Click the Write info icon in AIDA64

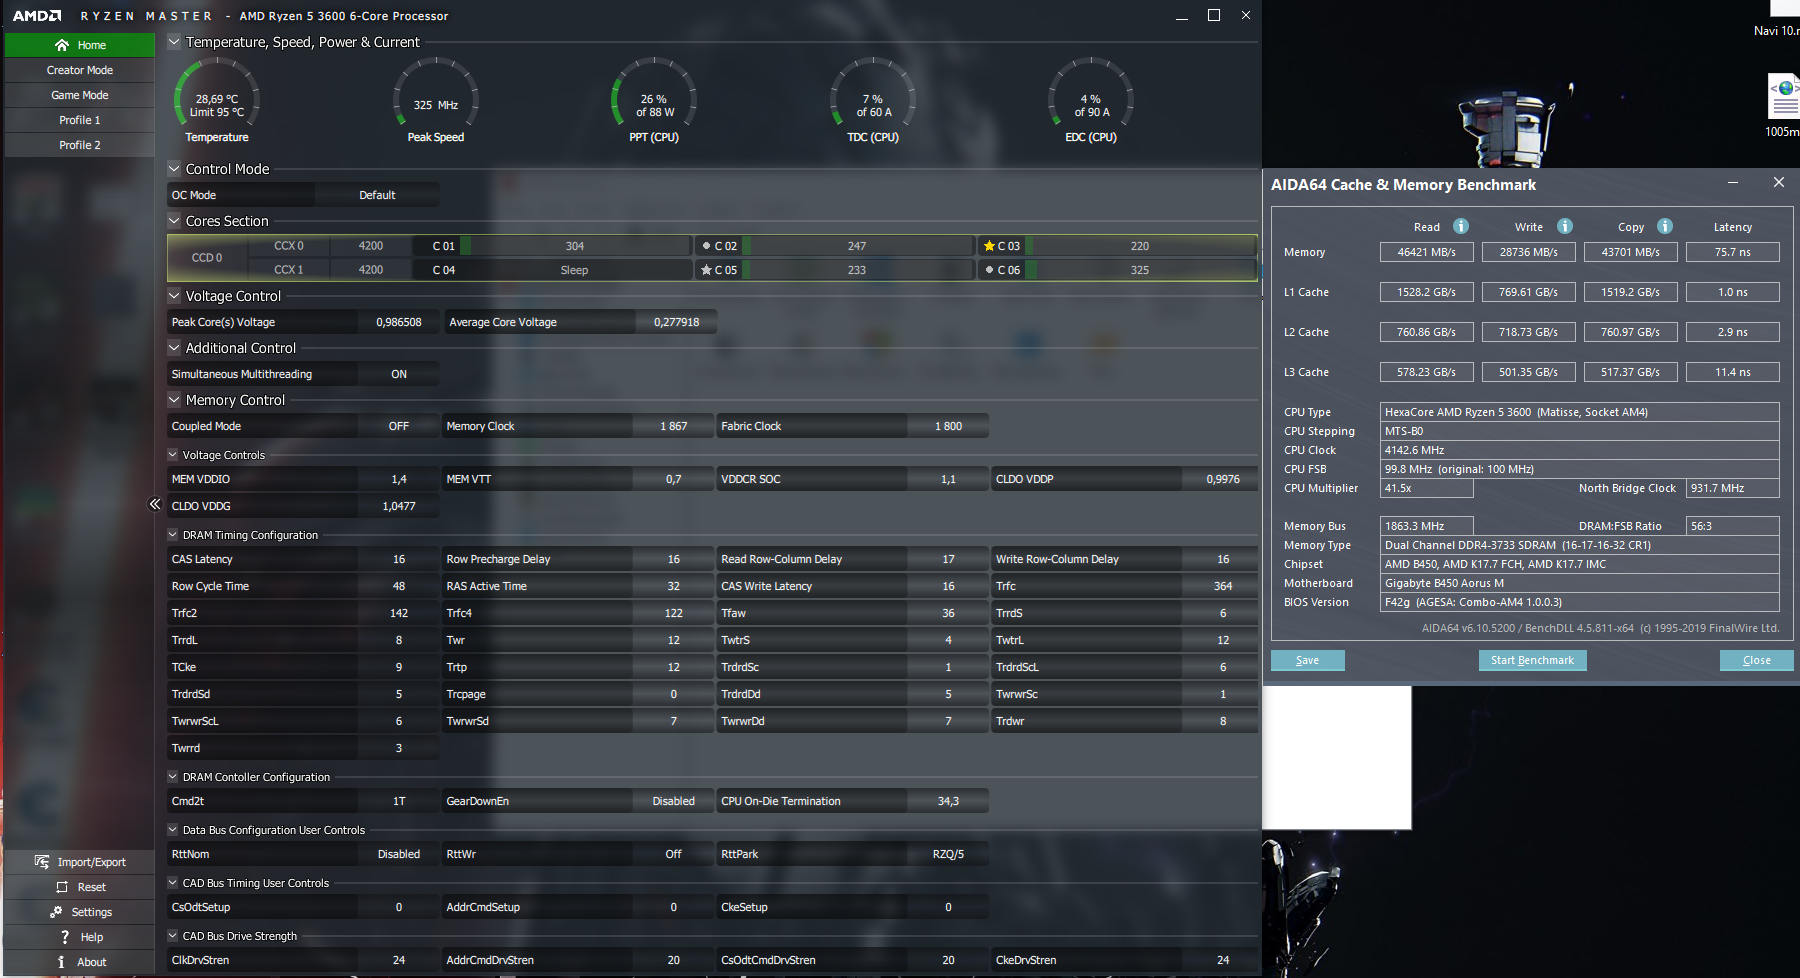[1565, 226]
